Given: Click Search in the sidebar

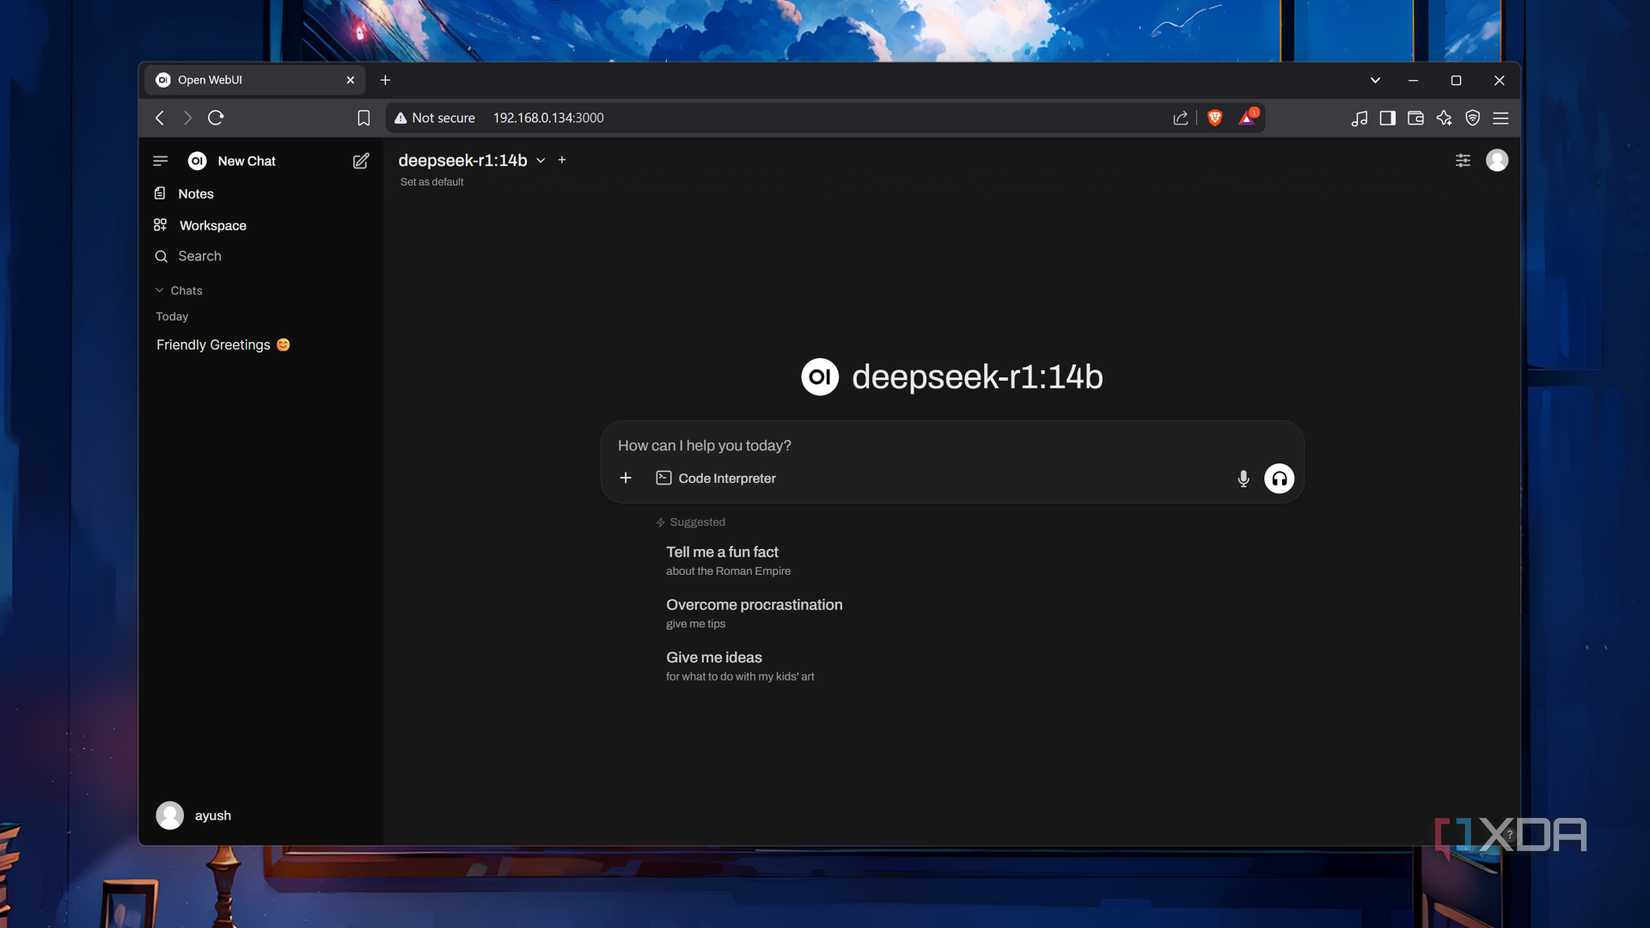Looking at the screenshot, I should (199, 257).
